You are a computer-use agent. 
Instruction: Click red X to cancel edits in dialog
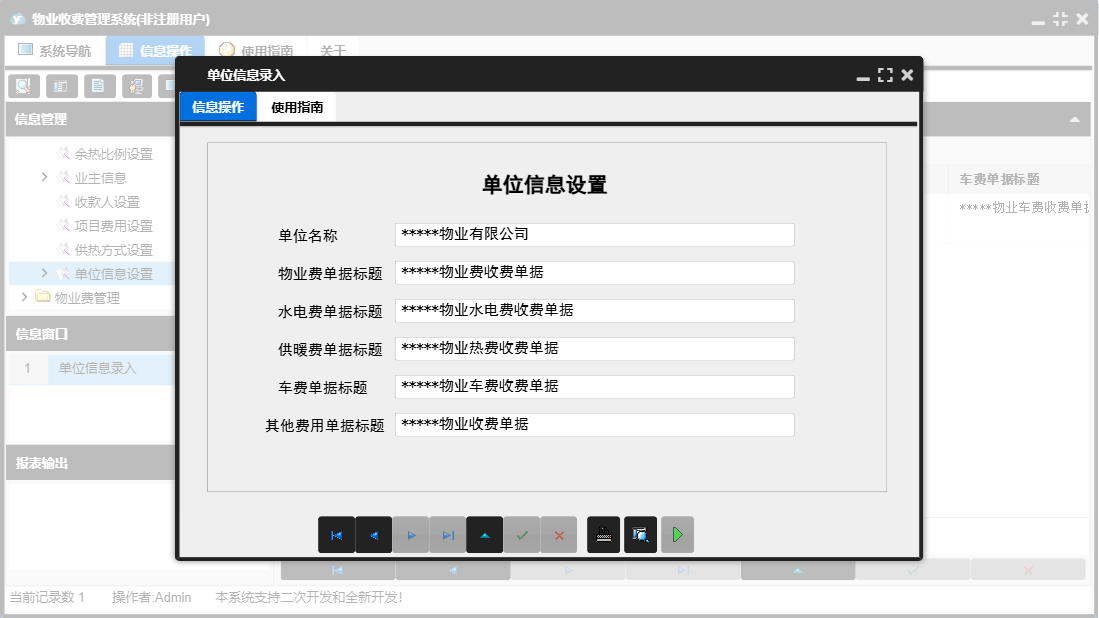pos(559,535)
